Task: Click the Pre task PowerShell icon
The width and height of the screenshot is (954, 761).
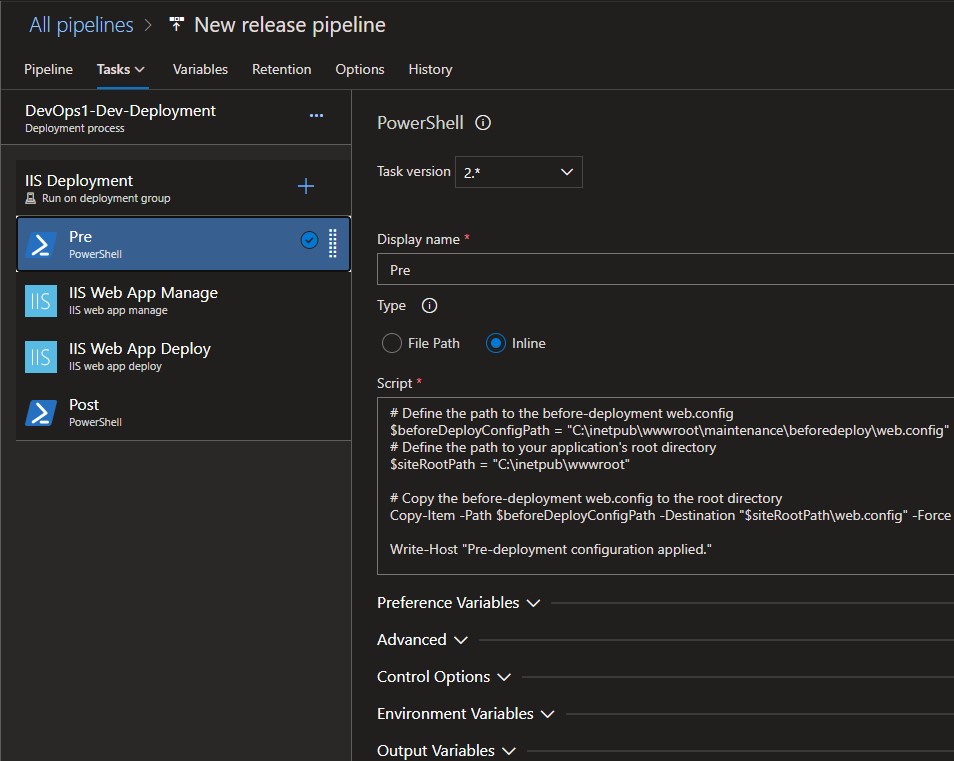Action: 41,245
